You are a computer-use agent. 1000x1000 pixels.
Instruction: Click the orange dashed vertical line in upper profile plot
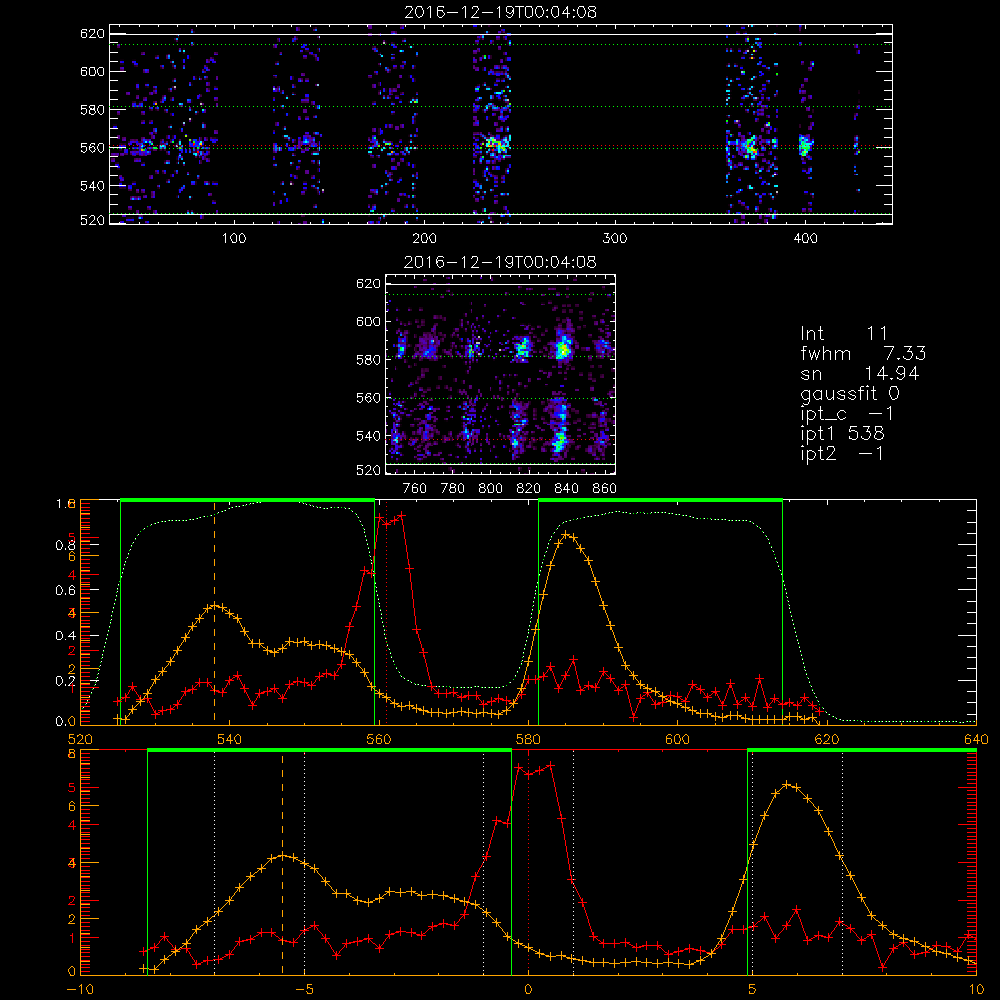coord(214,612)
